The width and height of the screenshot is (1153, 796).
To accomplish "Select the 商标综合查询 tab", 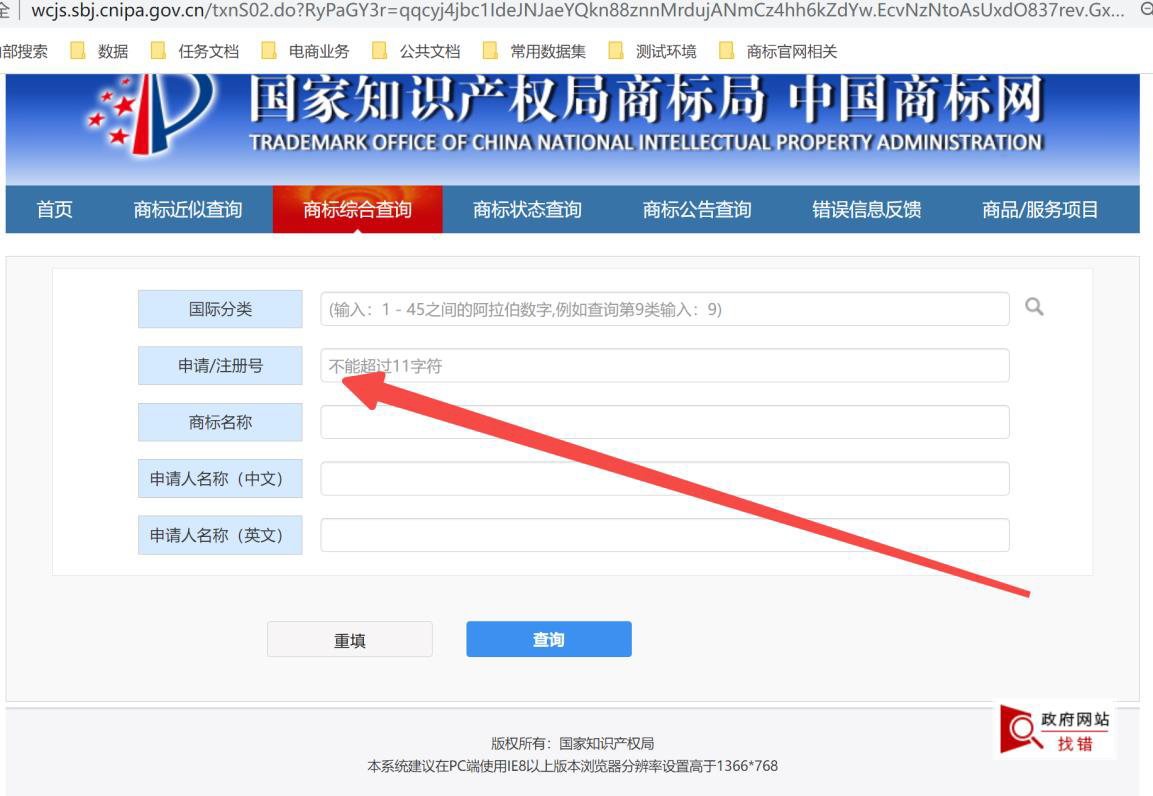I will tap(357, 209).
